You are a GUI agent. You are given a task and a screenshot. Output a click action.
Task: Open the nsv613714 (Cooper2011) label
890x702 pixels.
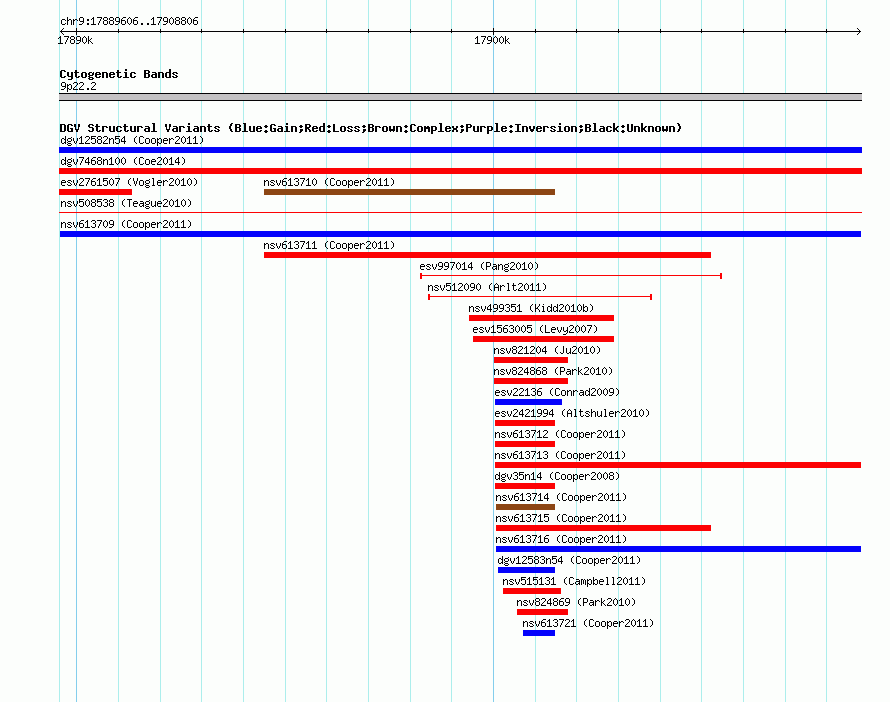561,497
